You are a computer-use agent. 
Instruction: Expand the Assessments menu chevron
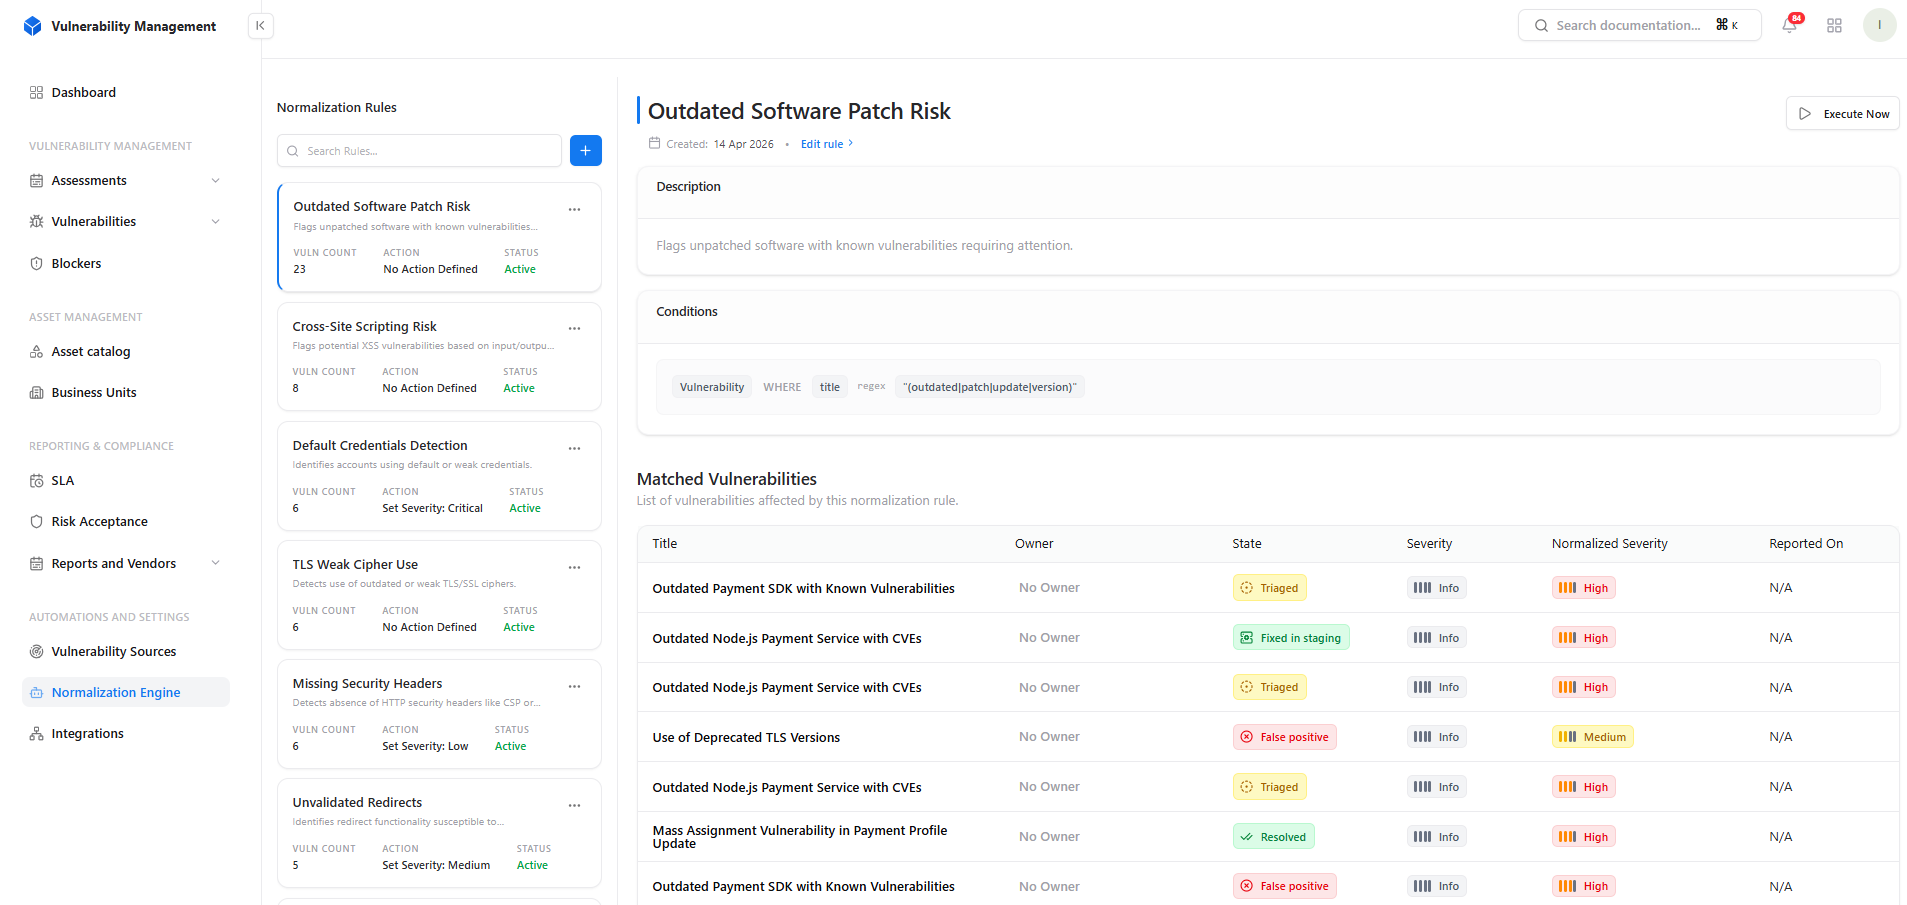pos(216,181)
